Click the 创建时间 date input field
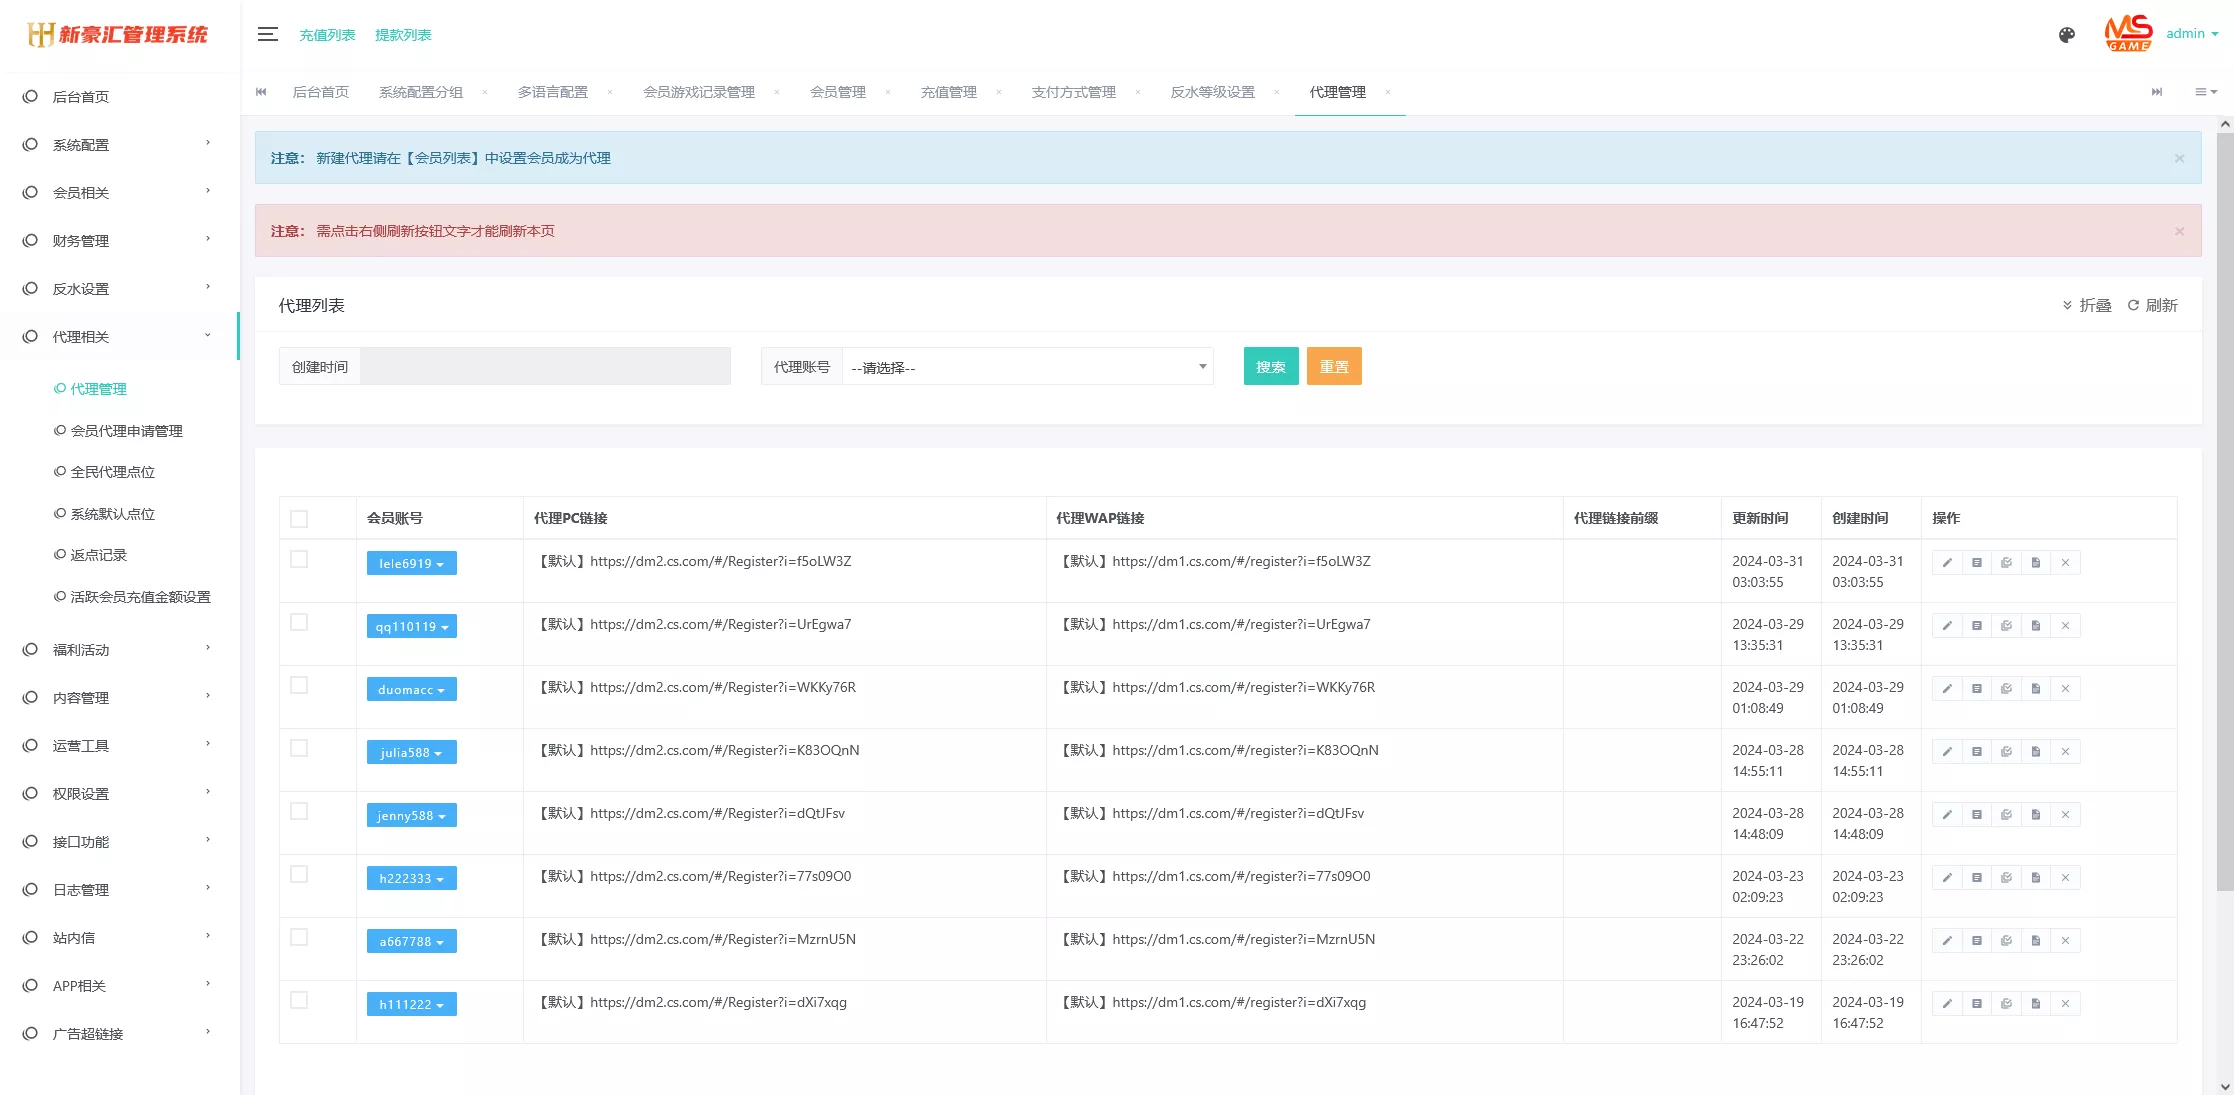 pos(545,367)
